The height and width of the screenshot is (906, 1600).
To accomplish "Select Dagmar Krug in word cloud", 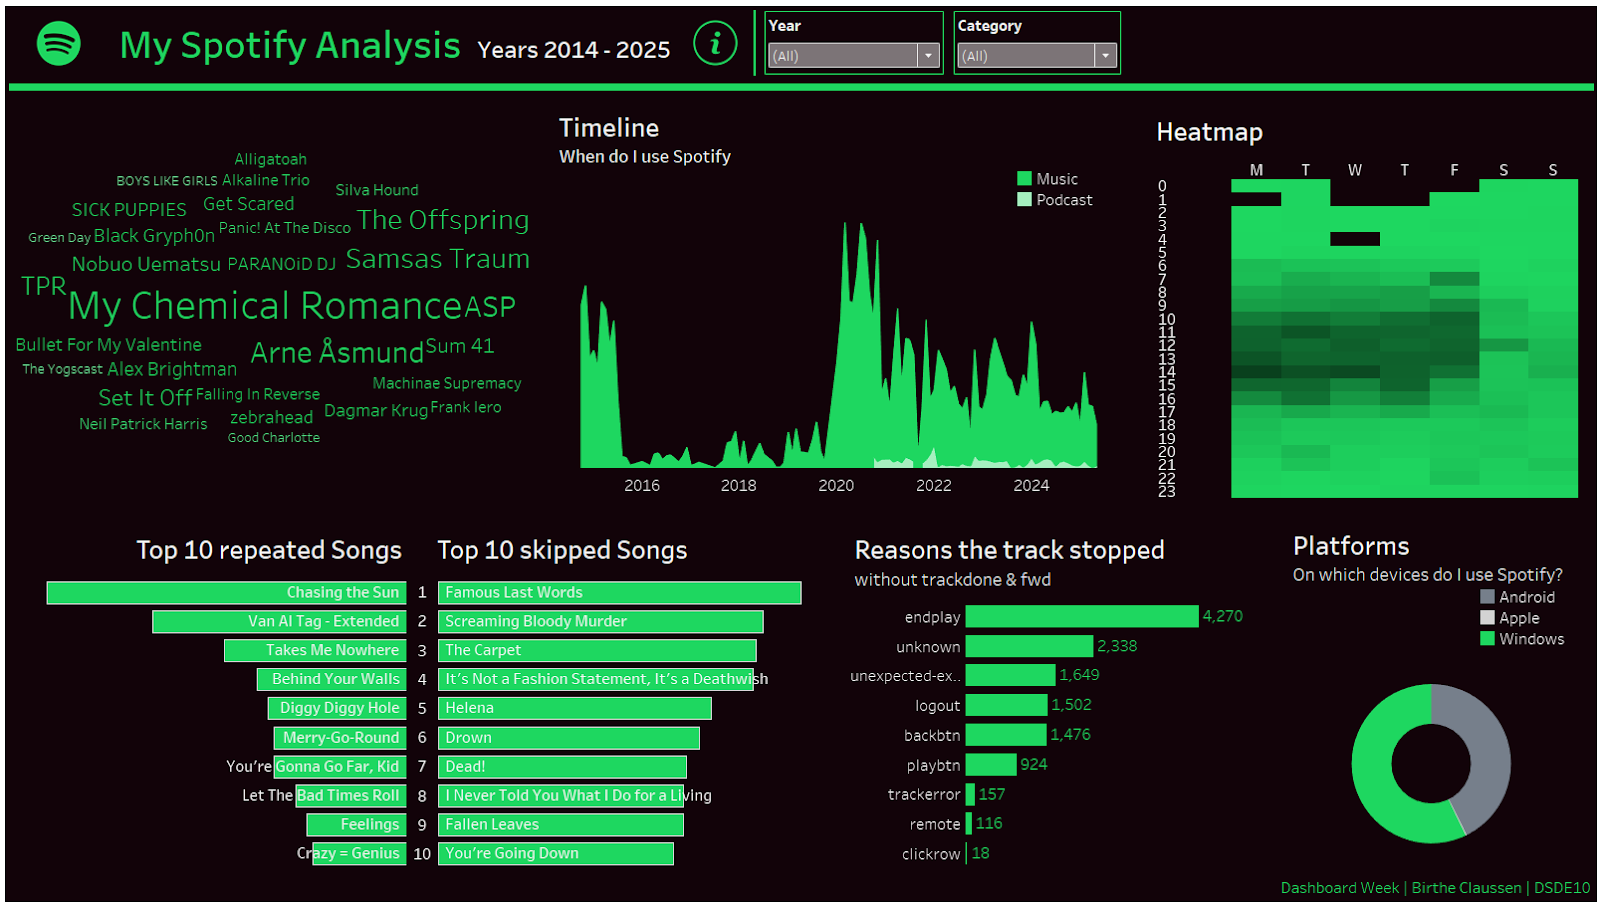I will [x=376, y=410].
